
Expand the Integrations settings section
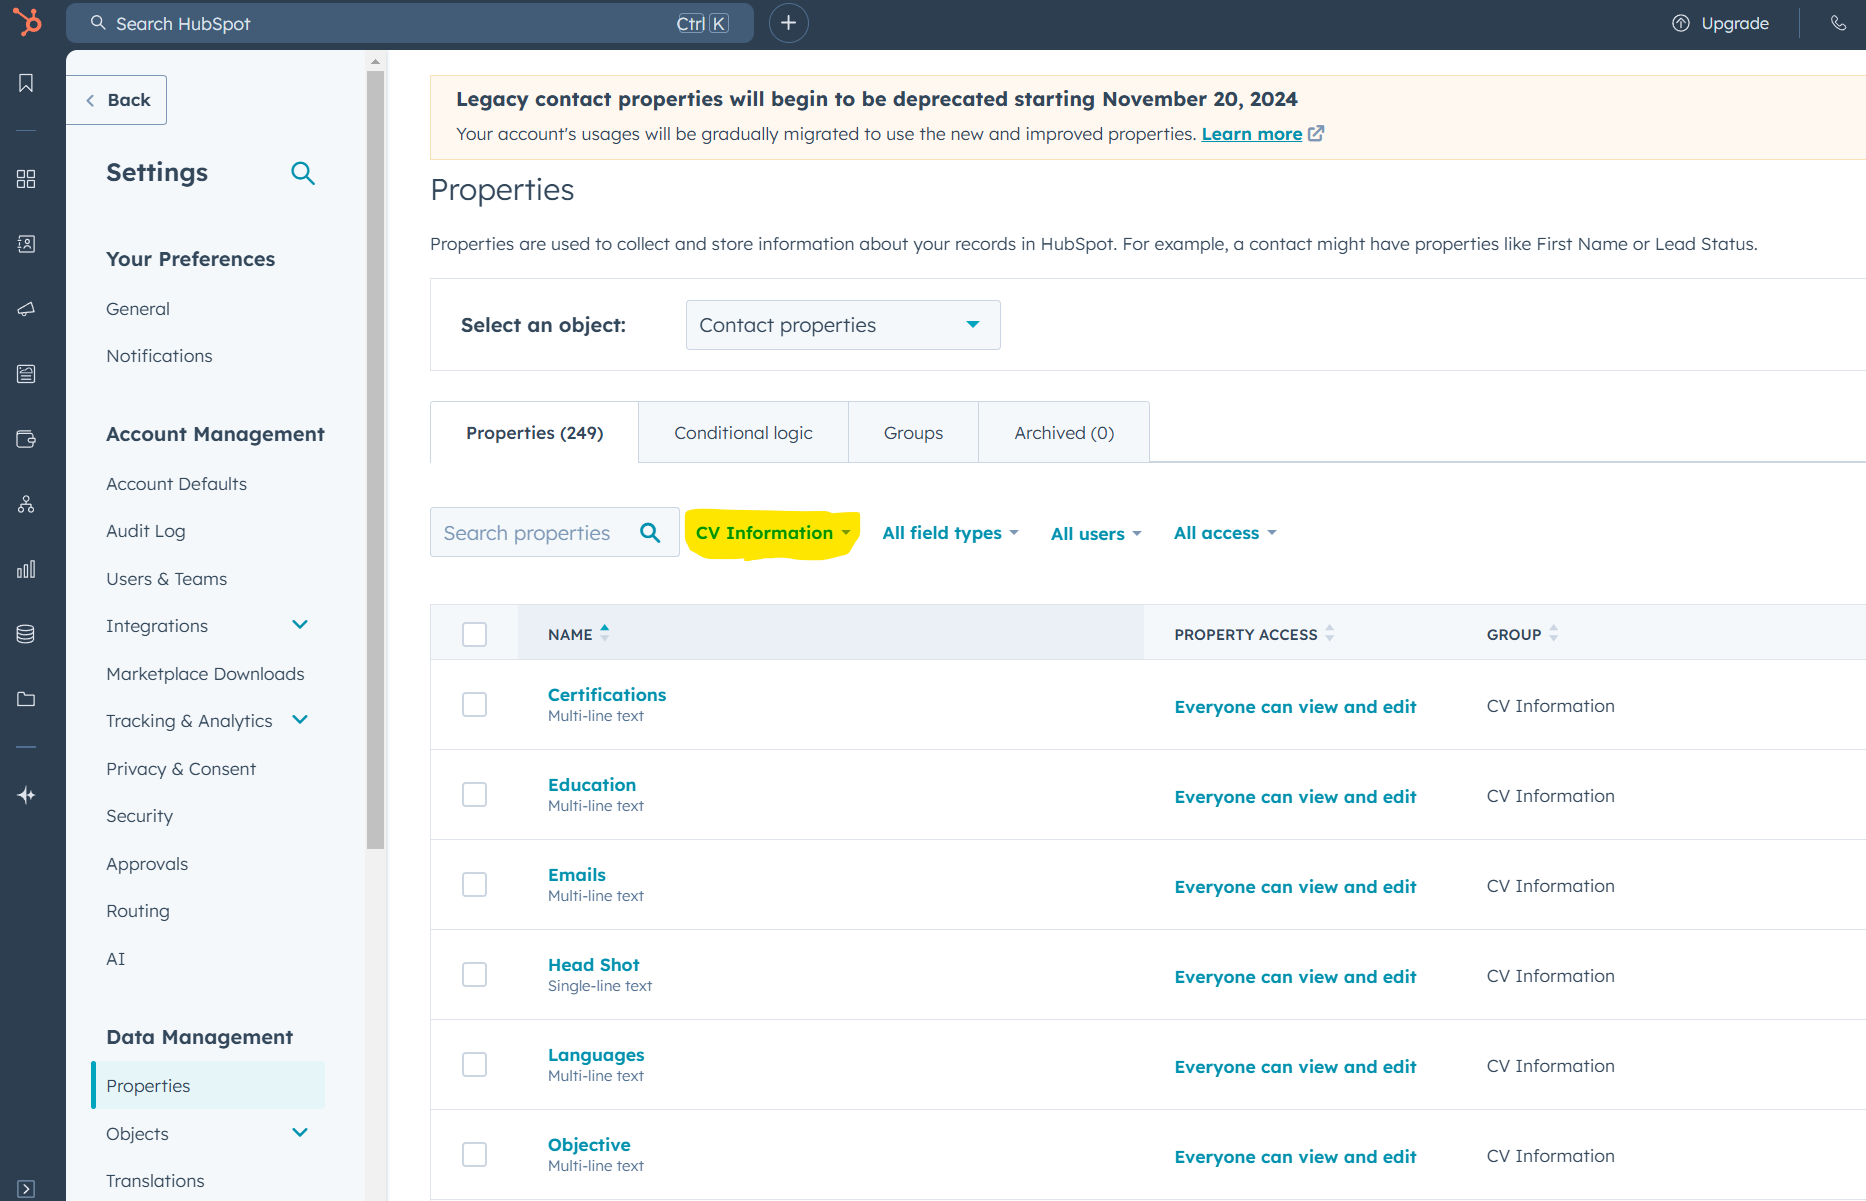(300, 625)
